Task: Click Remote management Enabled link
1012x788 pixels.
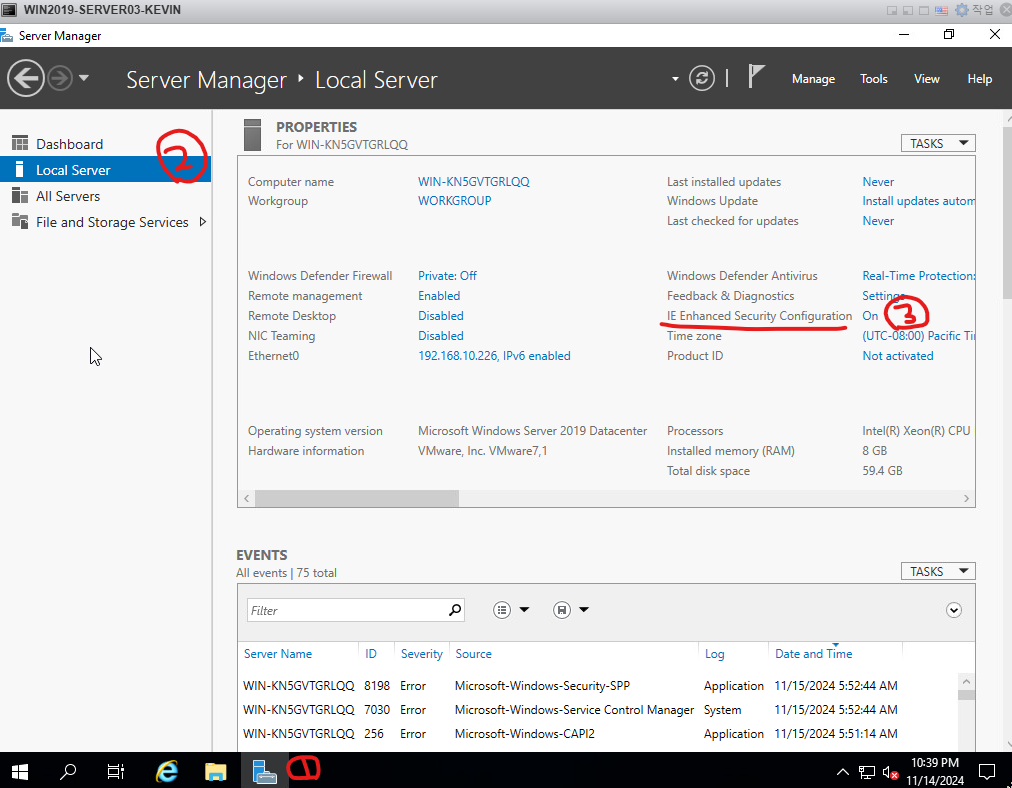Action: [439, 296]
